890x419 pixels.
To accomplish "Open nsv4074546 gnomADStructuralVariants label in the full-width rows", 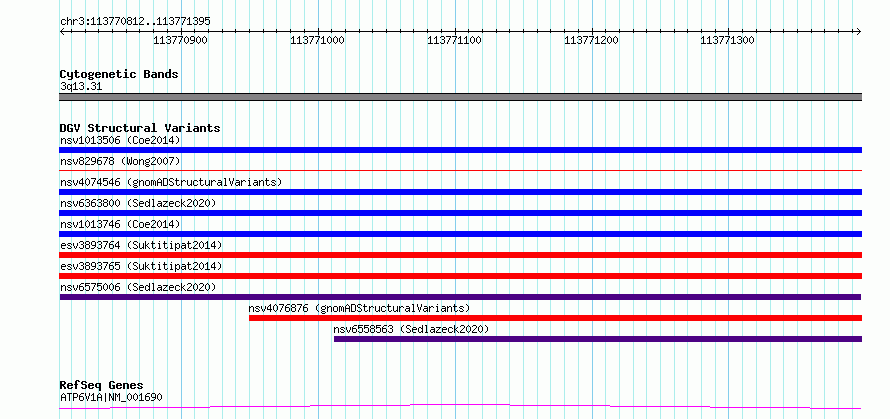I will click(x=171, y=182).
